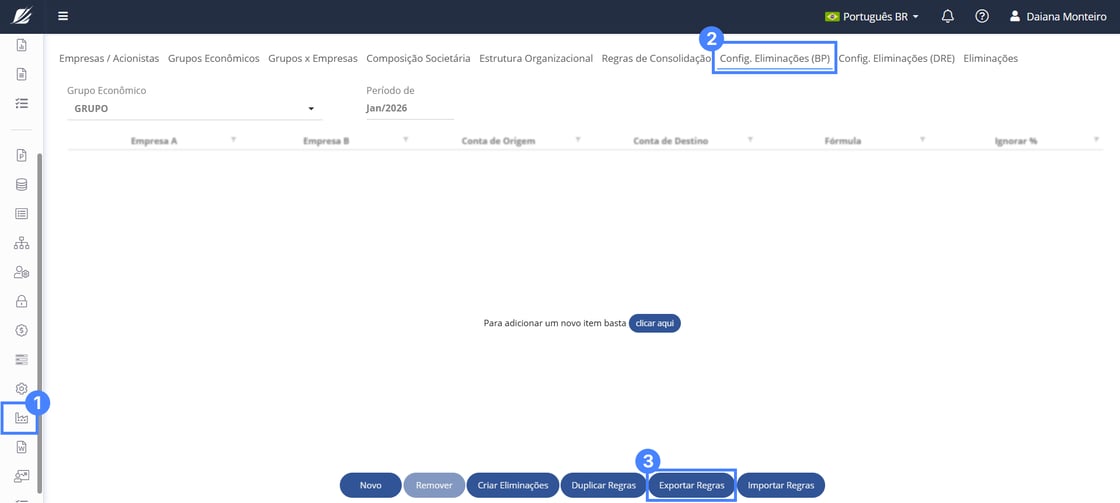This screenshot has height=503, width=1120.
Task: Open the document P icon in sidebar
Action: click(21, 155)
